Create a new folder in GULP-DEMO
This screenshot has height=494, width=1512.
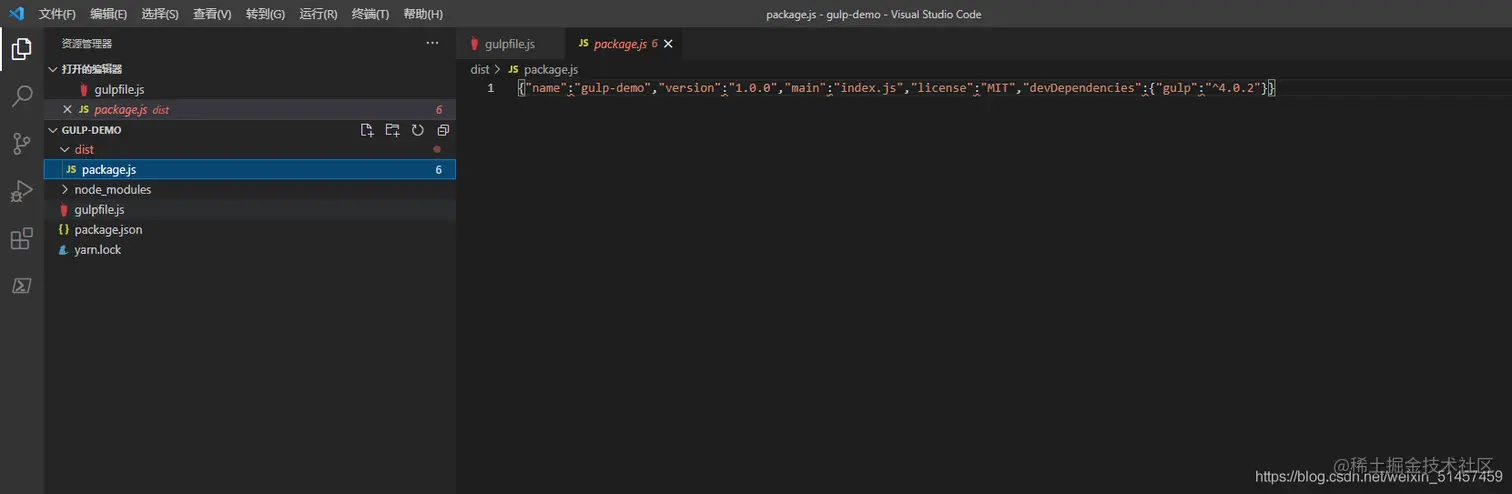[x=392, y=130]
